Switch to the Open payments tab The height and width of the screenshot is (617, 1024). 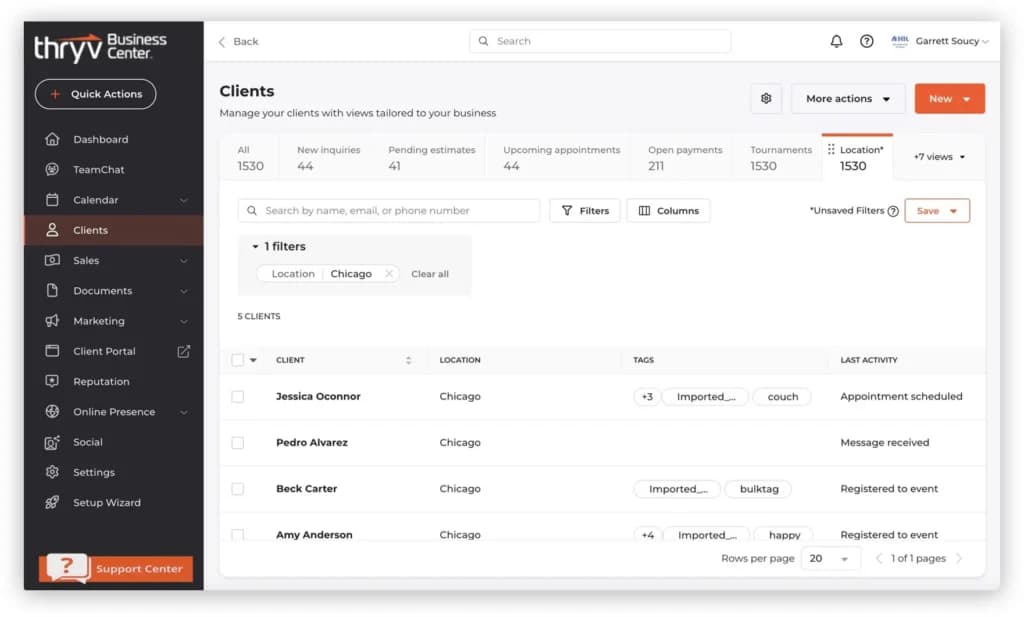[685, 158]
